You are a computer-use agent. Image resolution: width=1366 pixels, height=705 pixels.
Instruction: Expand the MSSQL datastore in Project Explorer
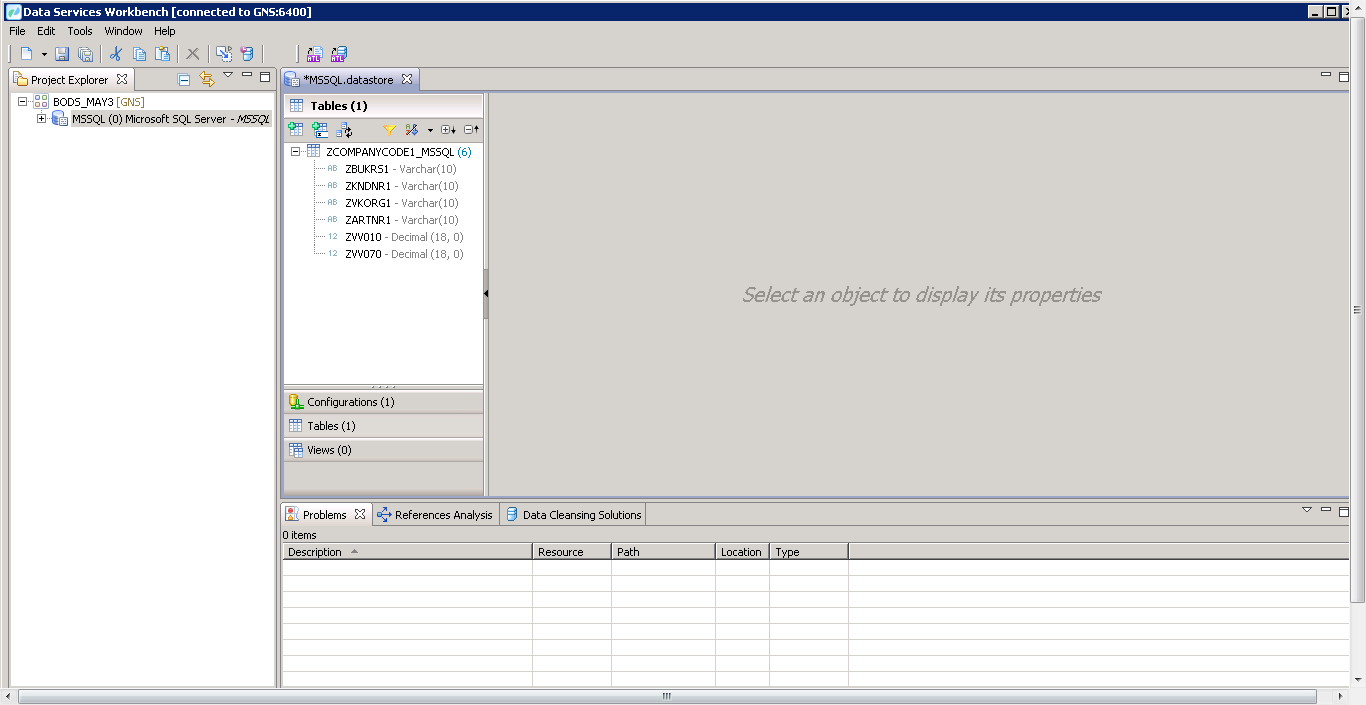coord(41,117)
